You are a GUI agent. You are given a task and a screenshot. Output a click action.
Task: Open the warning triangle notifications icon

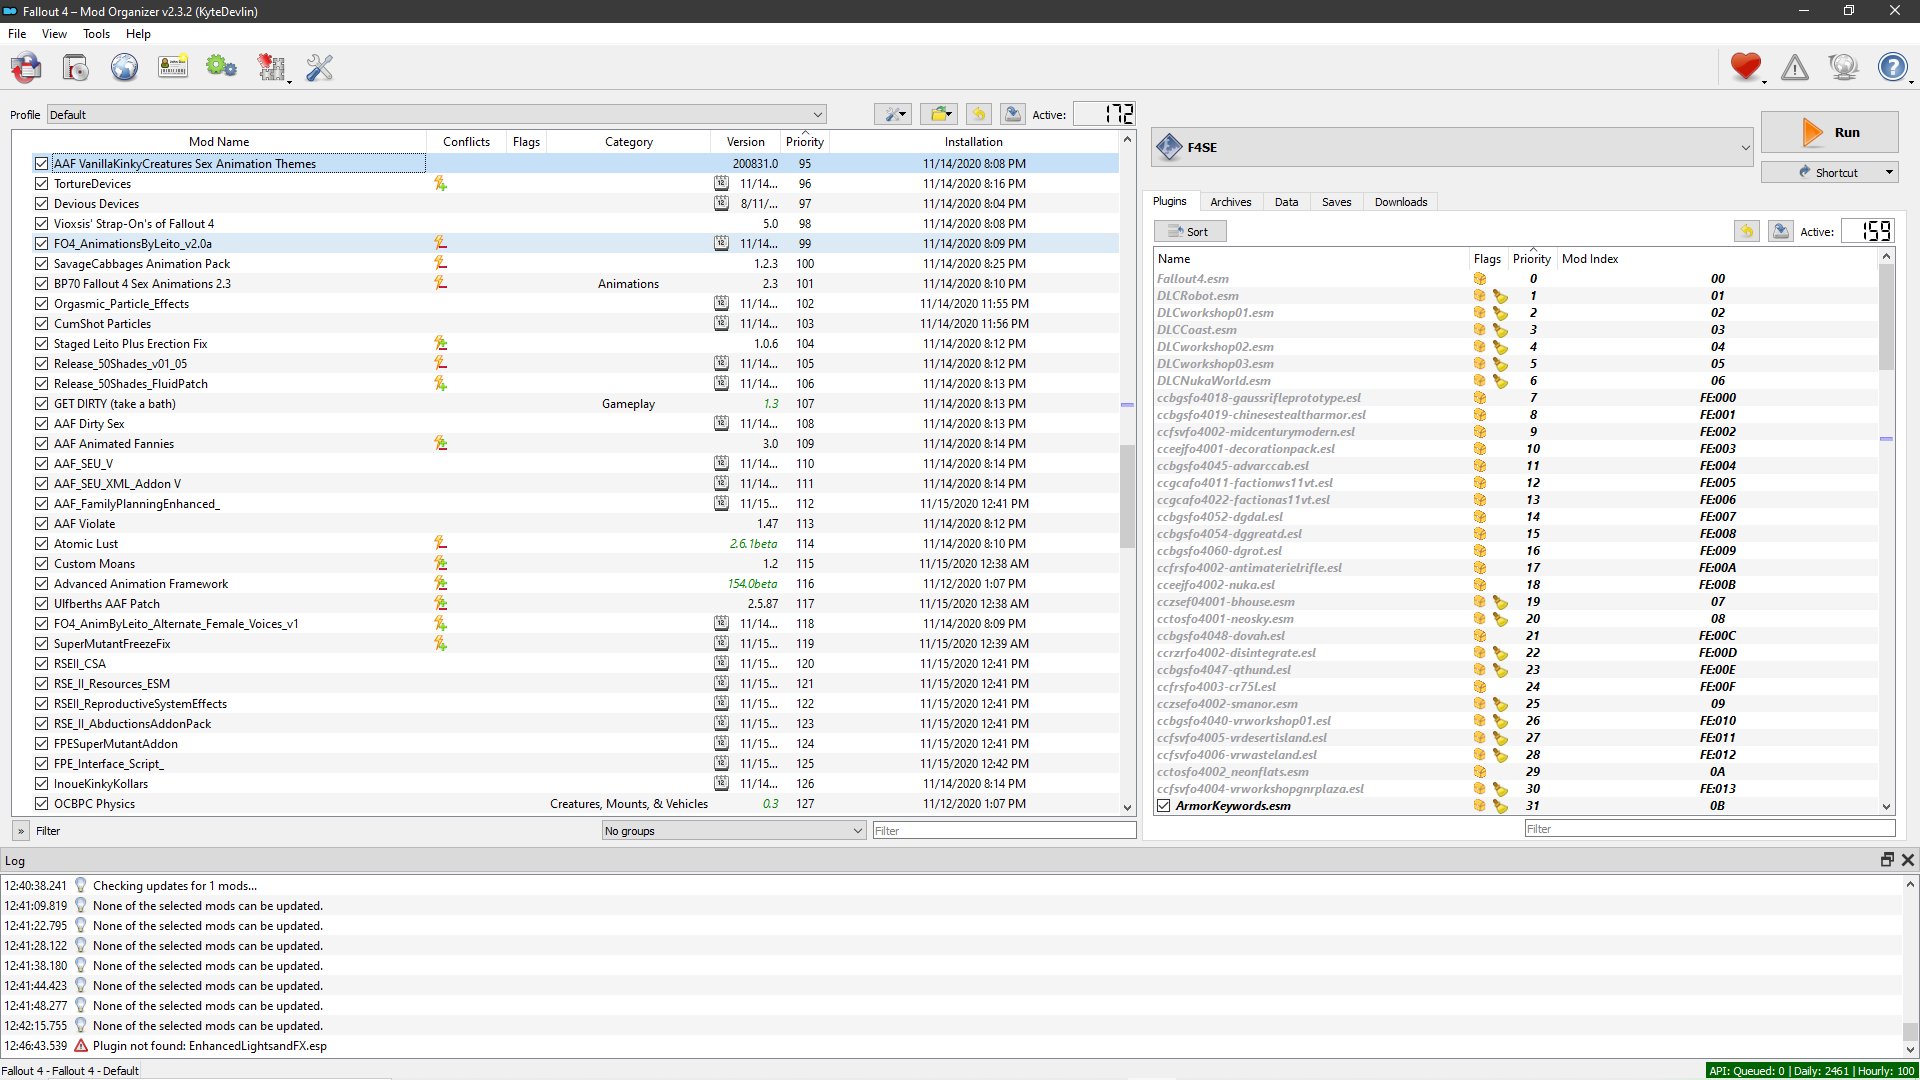[1795, 67]
